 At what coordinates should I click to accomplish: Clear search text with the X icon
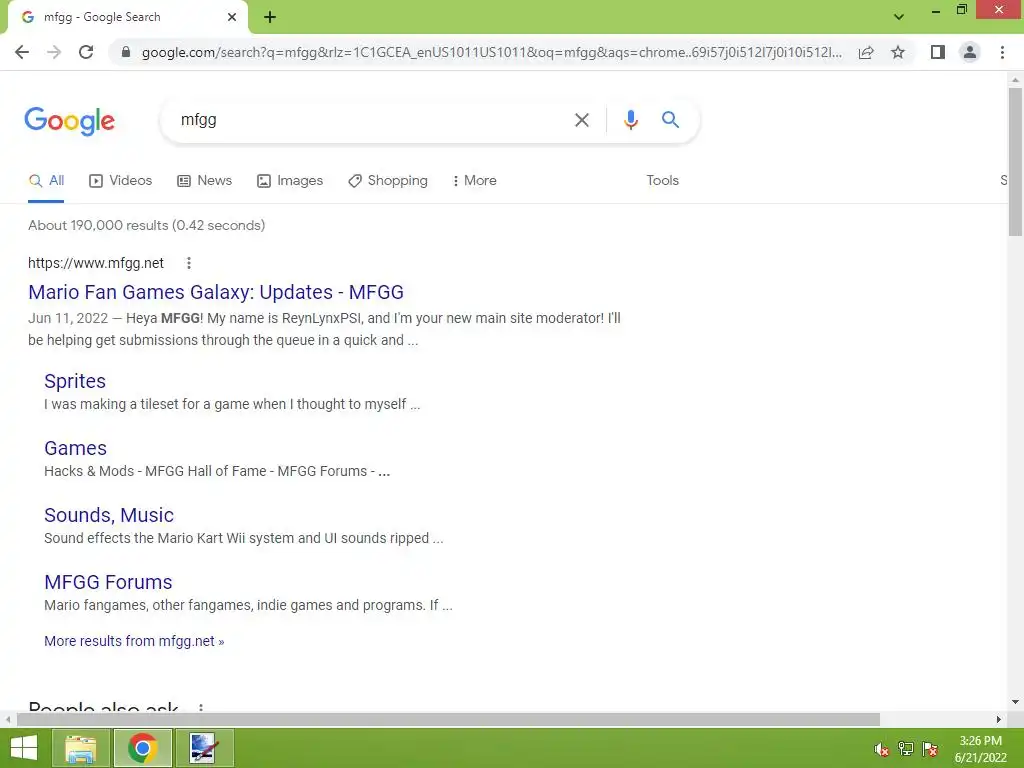581,120
